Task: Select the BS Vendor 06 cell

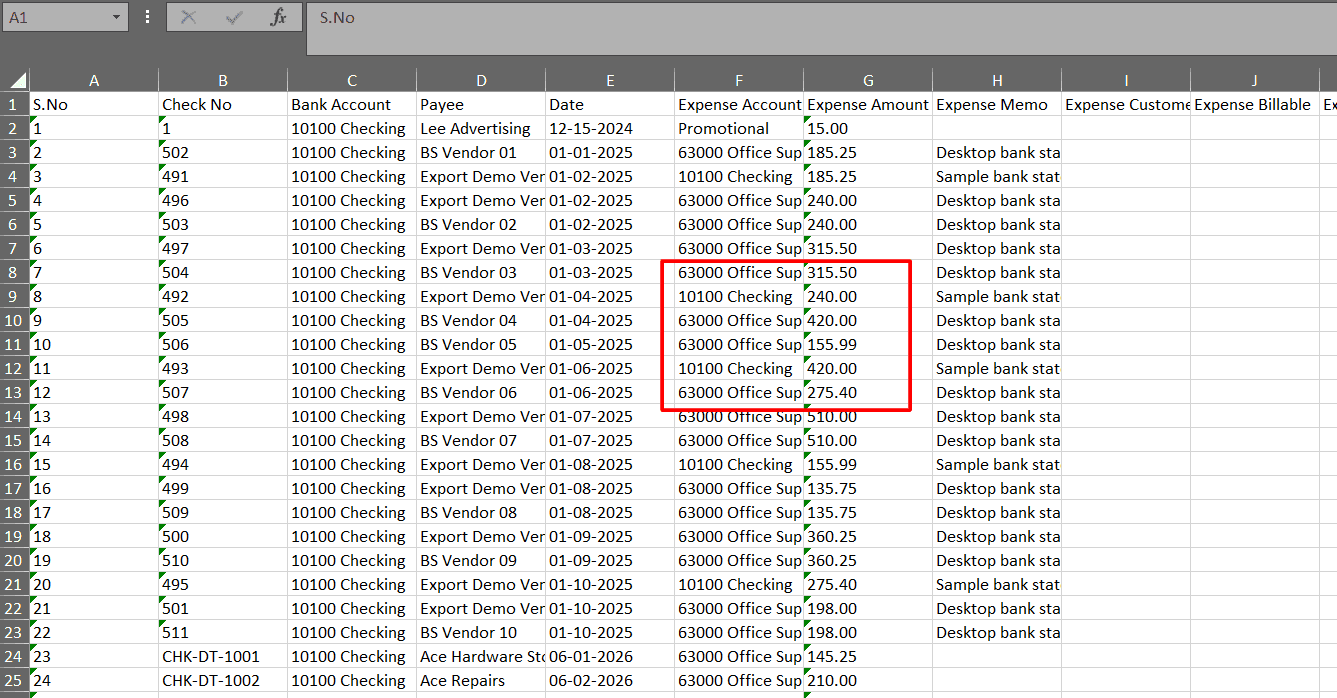Action: (x=481, y=393)
